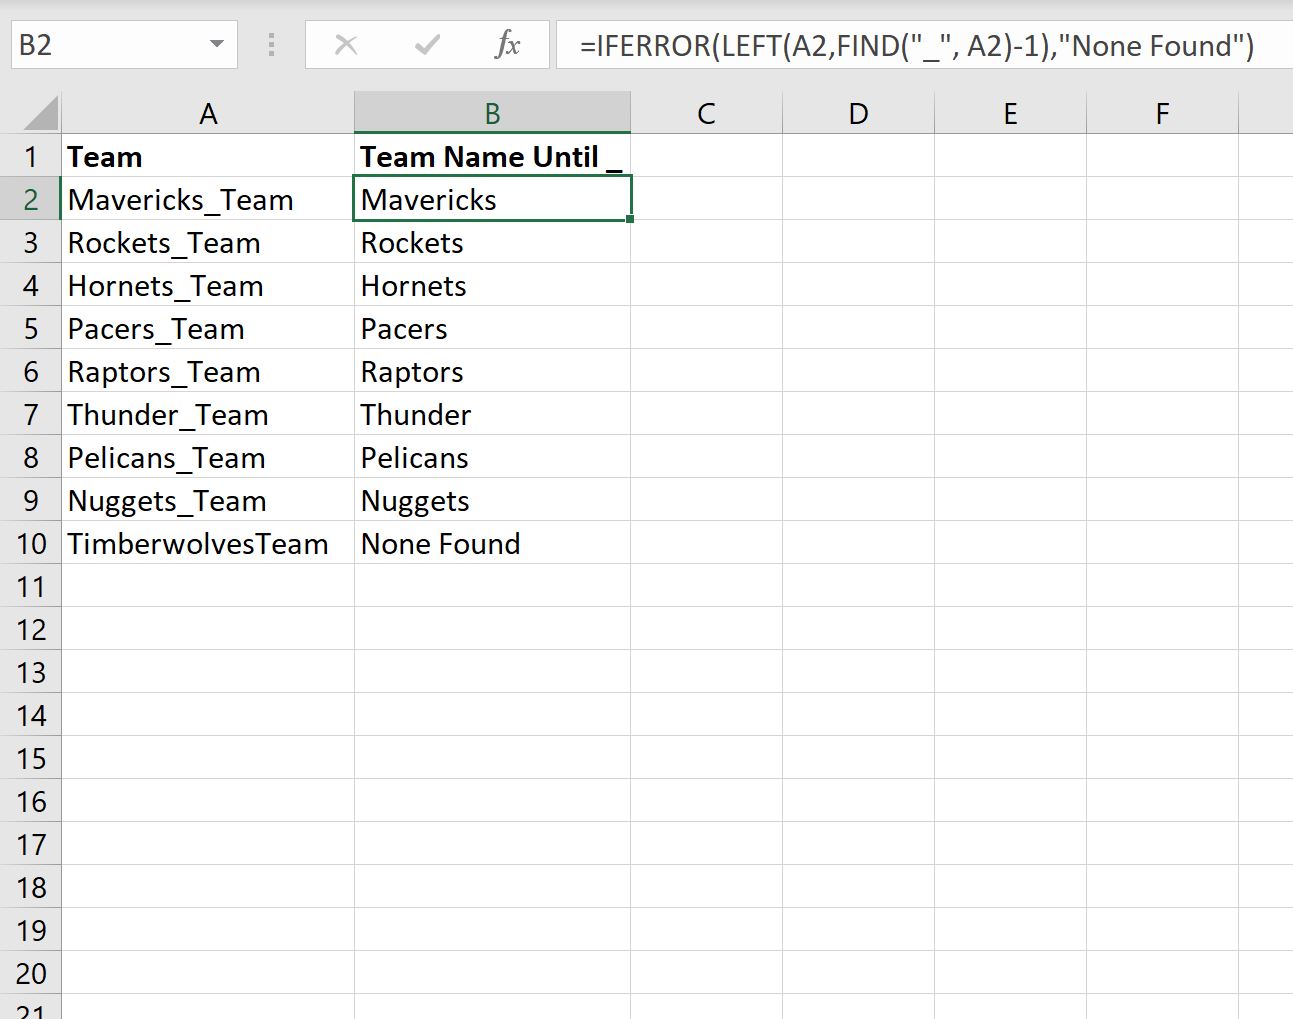This screenshot has width=1293, height=1019.
Task: Click the three-dot divider beside Name Box
Action: coord(271,45)
